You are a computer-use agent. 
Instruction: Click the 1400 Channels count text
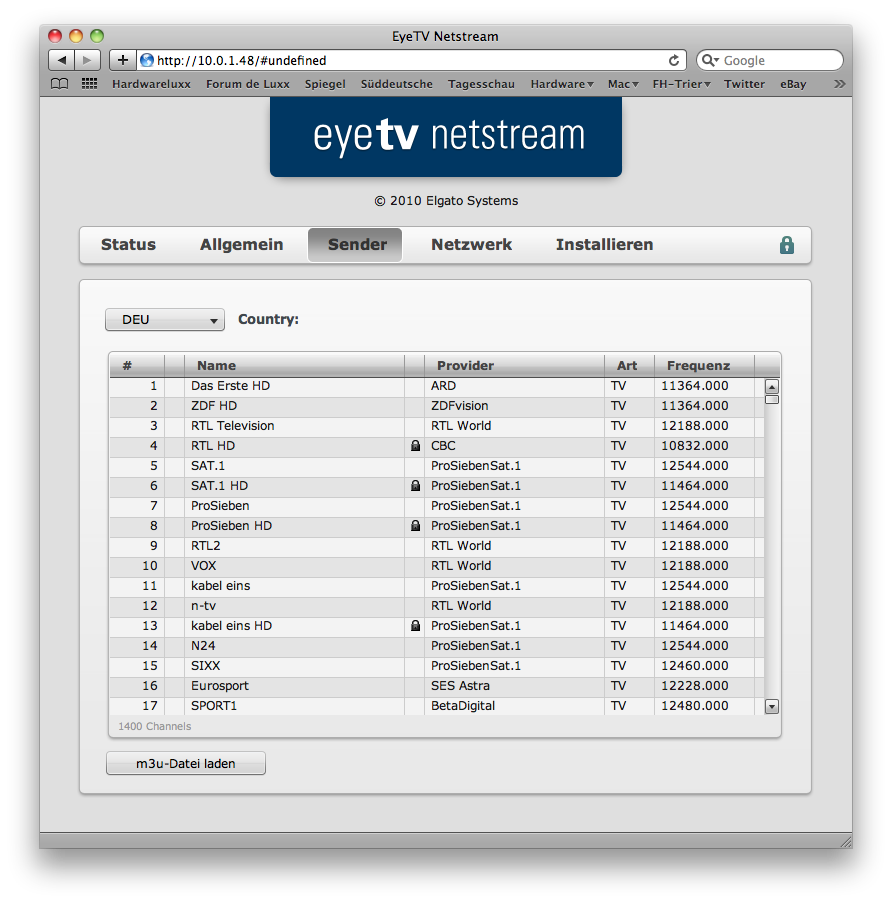coord(154,726)
